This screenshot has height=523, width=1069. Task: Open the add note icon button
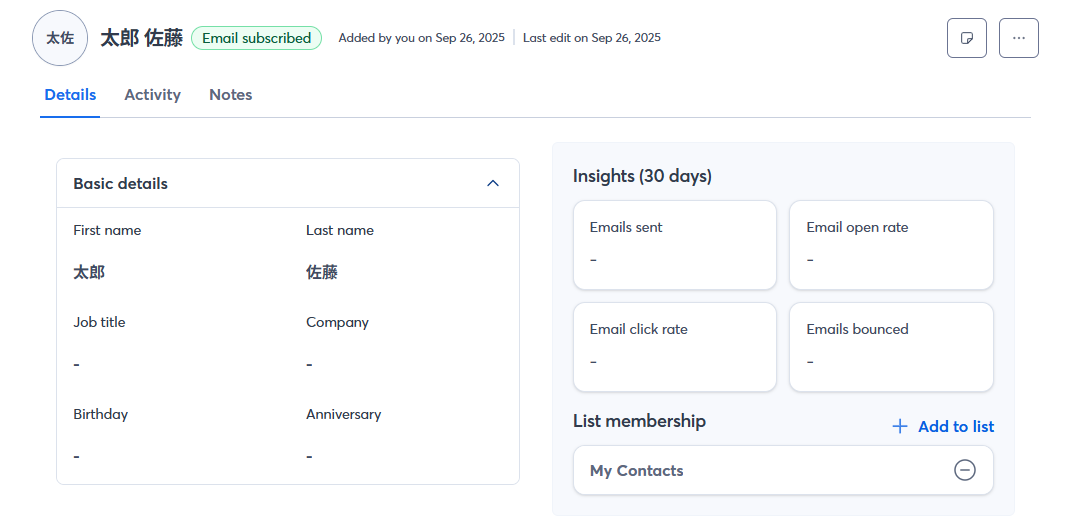pyautogui.click(x=966, y=38)
